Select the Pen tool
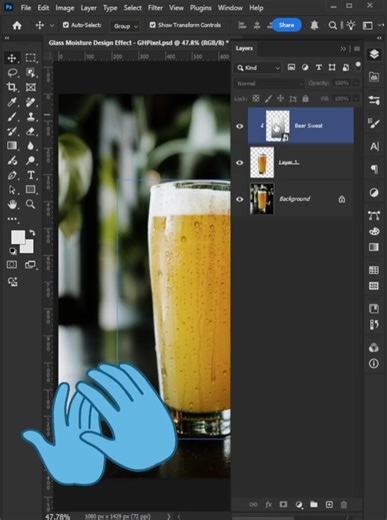Viewport: 387px width, 520px height. [12, 175]
